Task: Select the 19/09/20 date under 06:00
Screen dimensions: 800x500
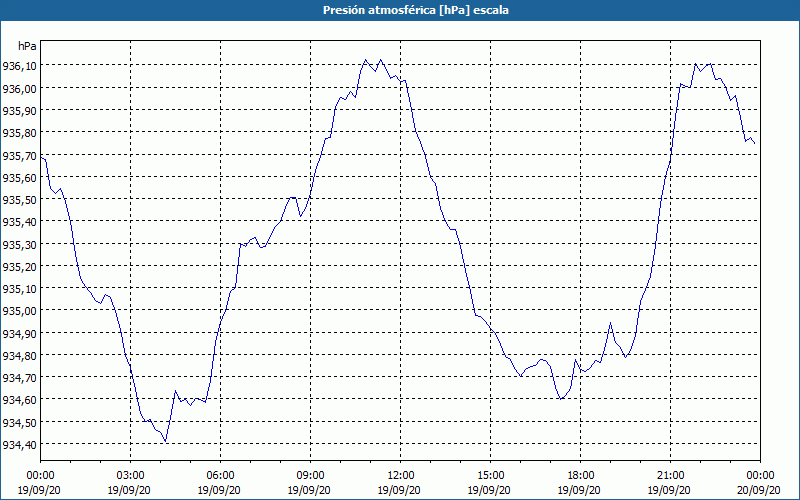Action: (219, 490)
